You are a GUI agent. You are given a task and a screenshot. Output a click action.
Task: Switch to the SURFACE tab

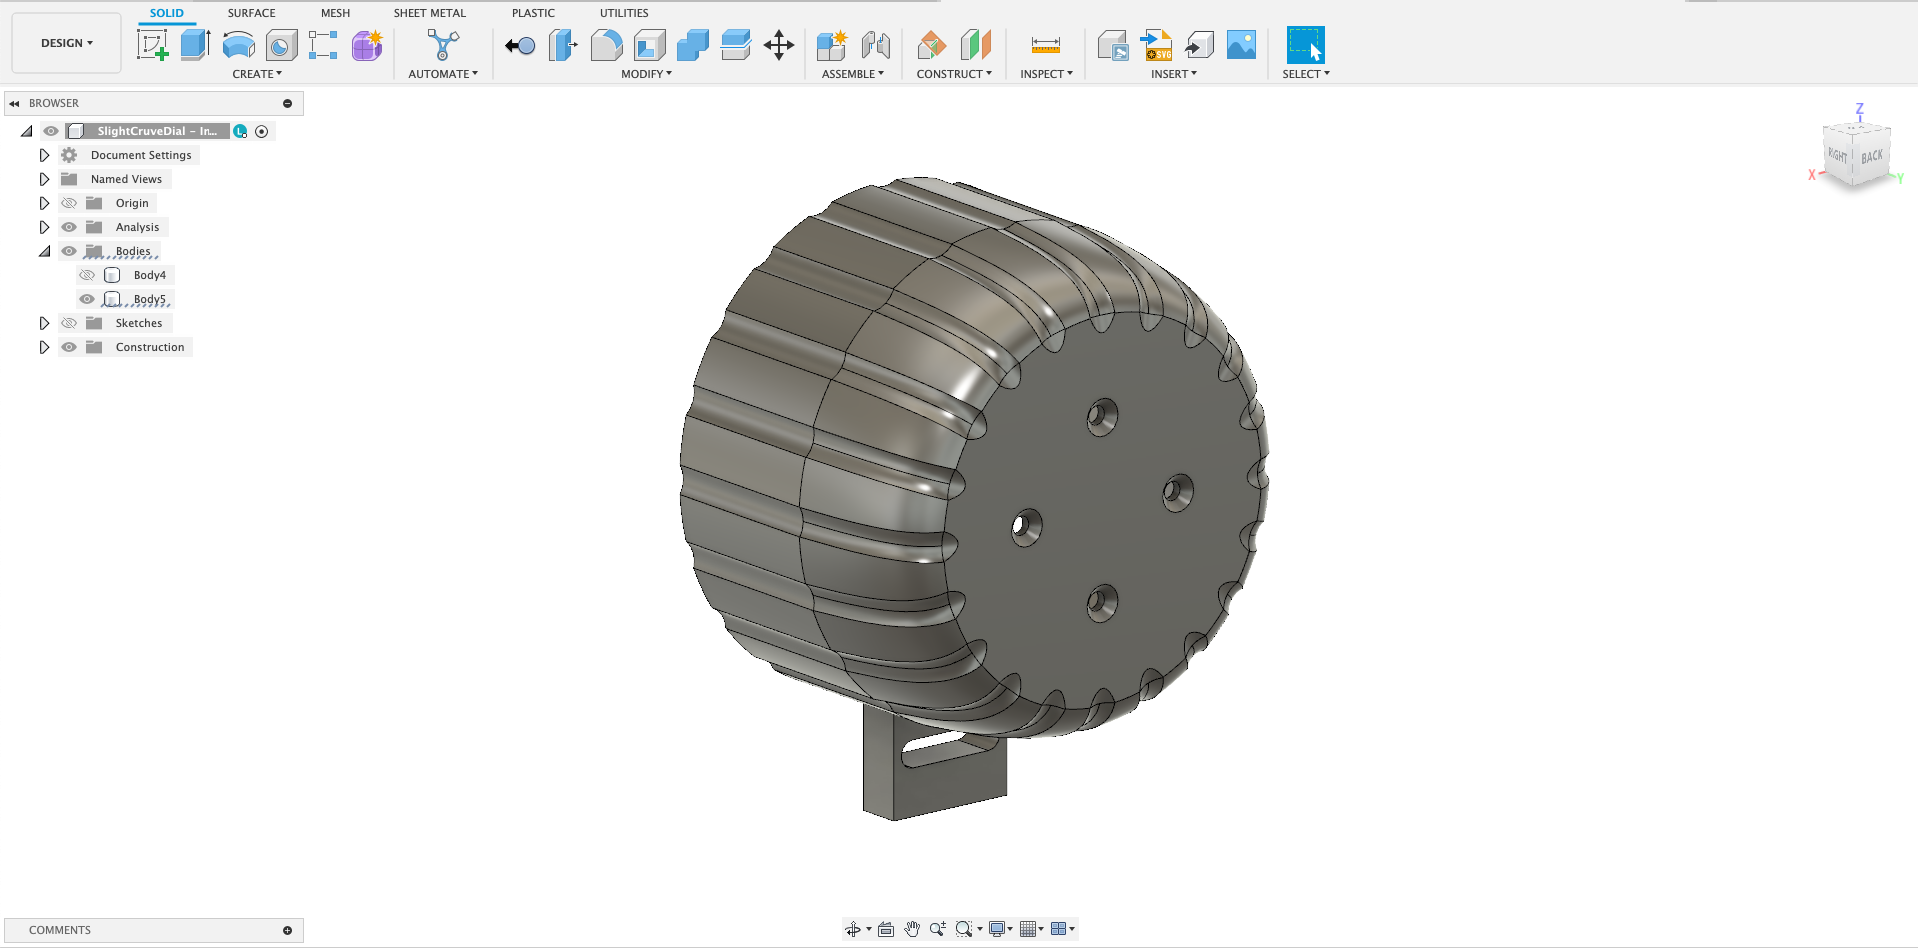(x=250, y=13)
